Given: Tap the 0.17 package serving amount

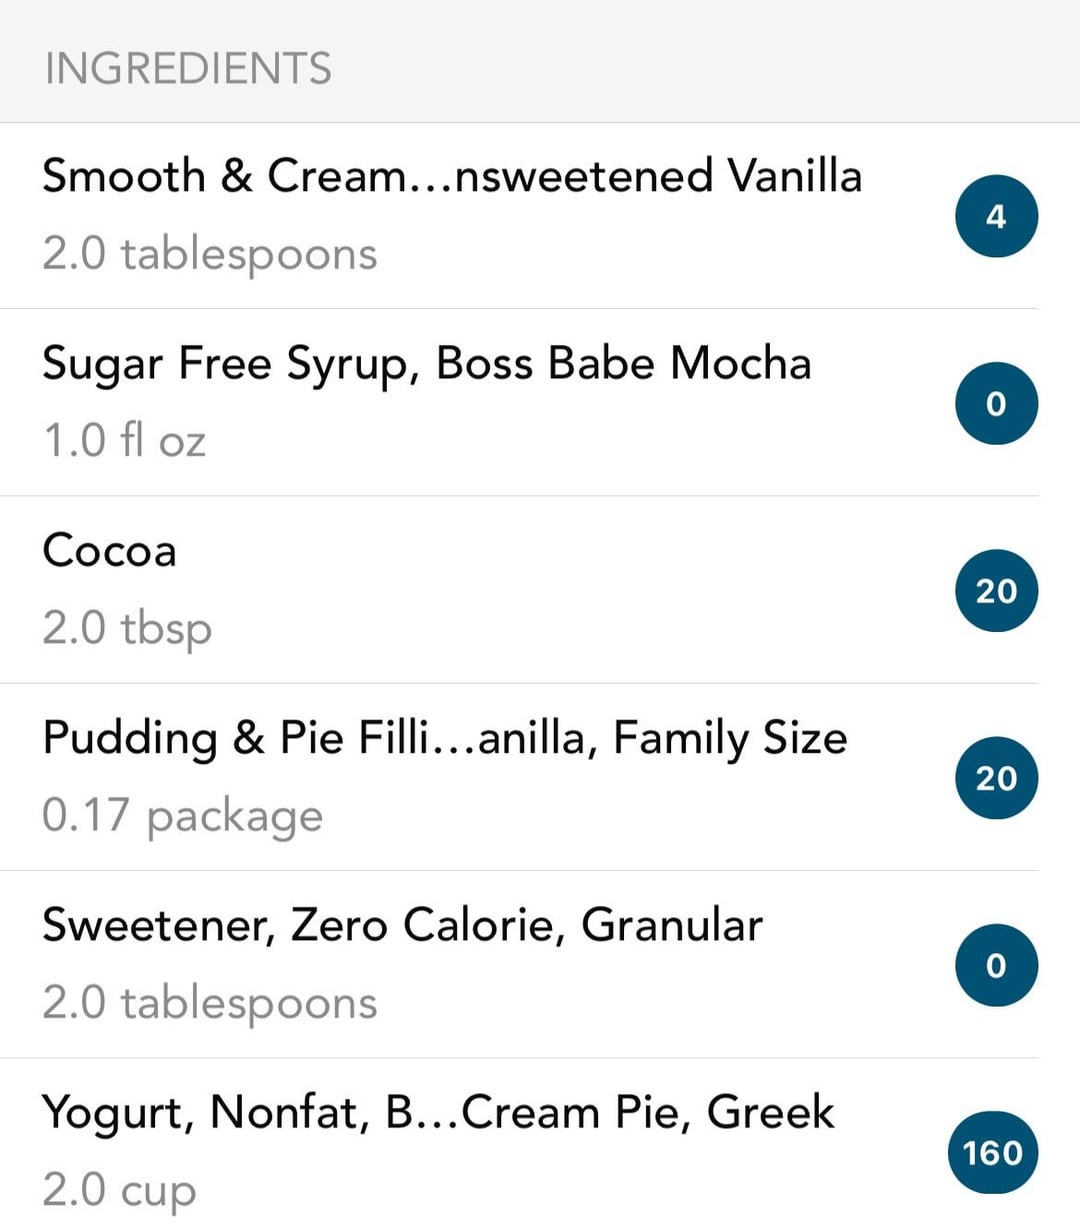Looking at the screenshot, I should (183, 816).
